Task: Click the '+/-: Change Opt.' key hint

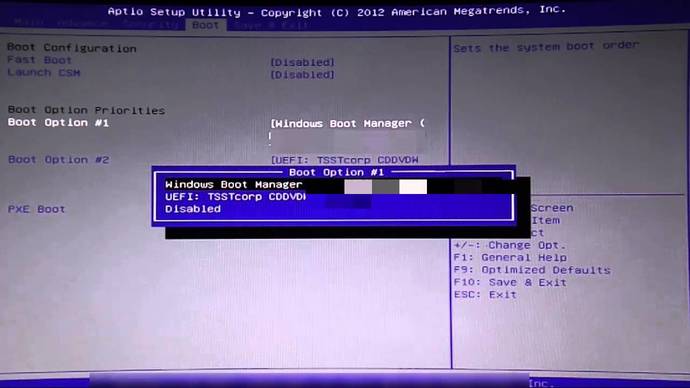Action: [510, 245]
